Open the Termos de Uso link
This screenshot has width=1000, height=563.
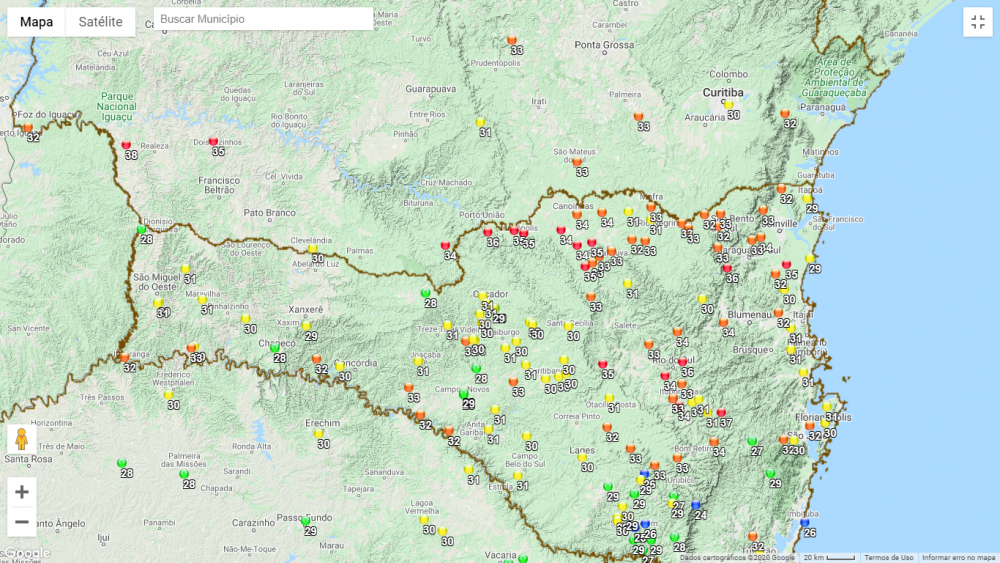click(888, 558)
